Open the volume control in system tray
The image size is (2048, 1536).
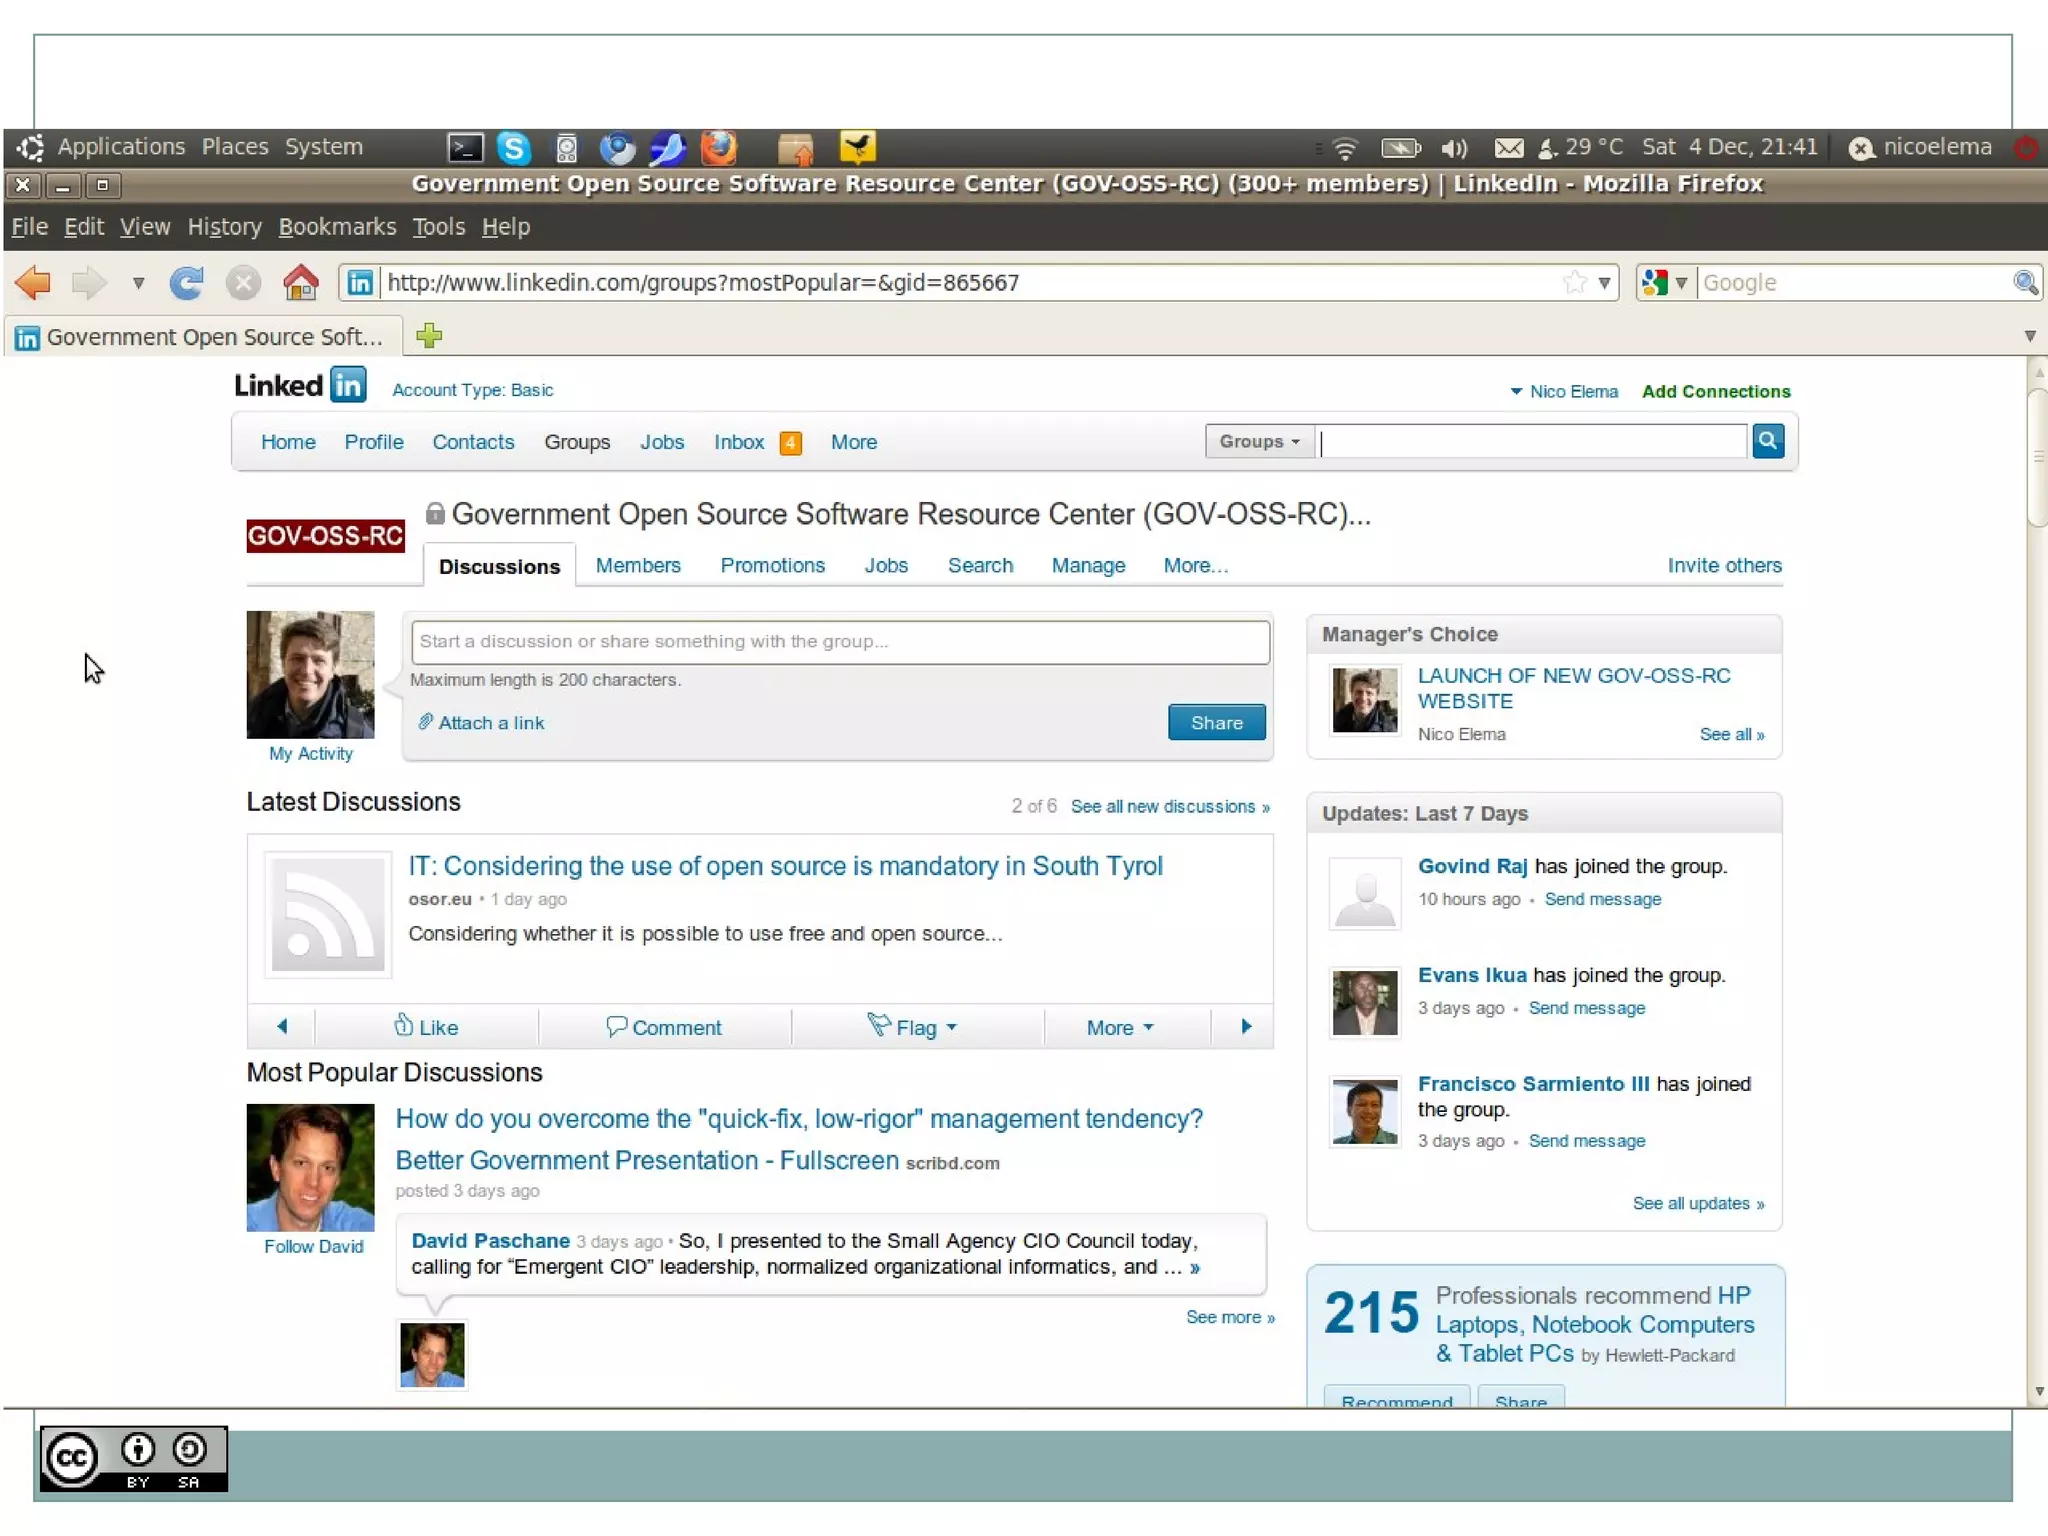click(1454, 148)
